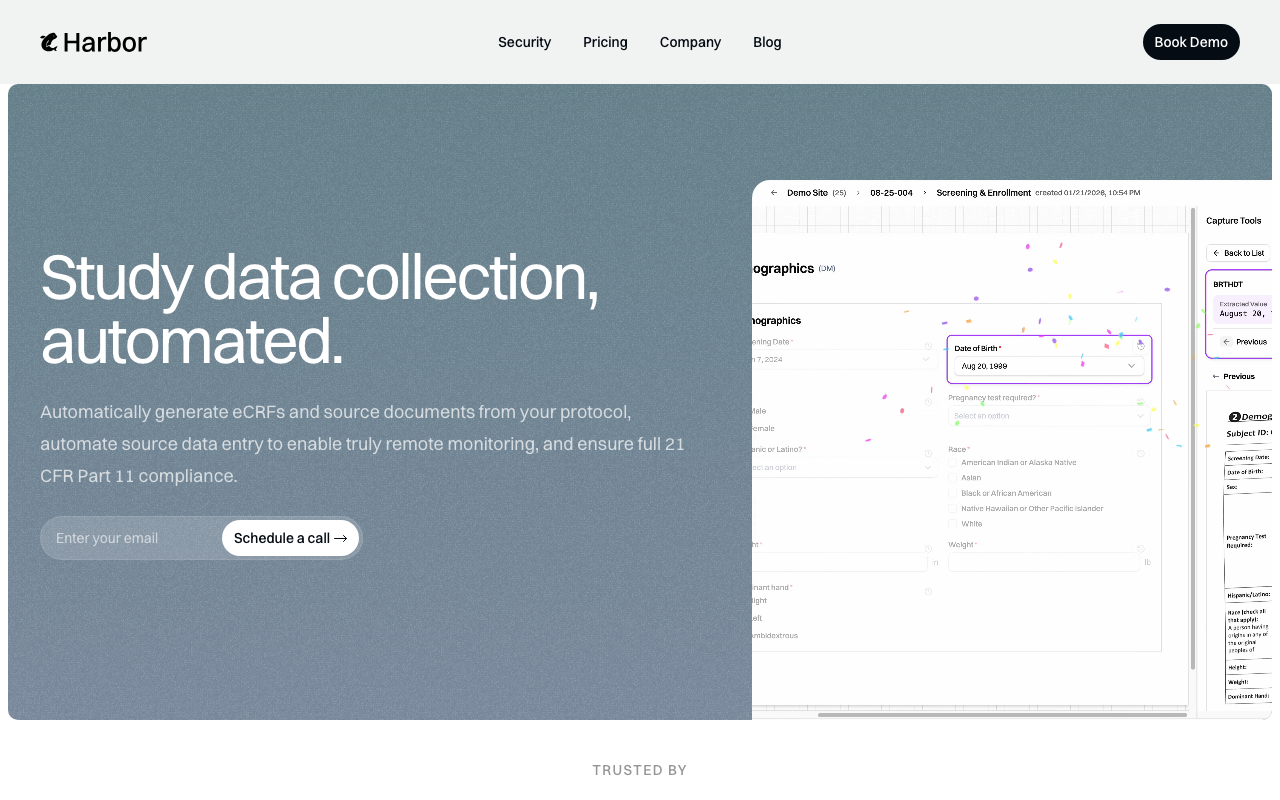Open the Security nav item
This screenshot has height=800, width=1280.
pyautogui.click(x=524, y=42)
